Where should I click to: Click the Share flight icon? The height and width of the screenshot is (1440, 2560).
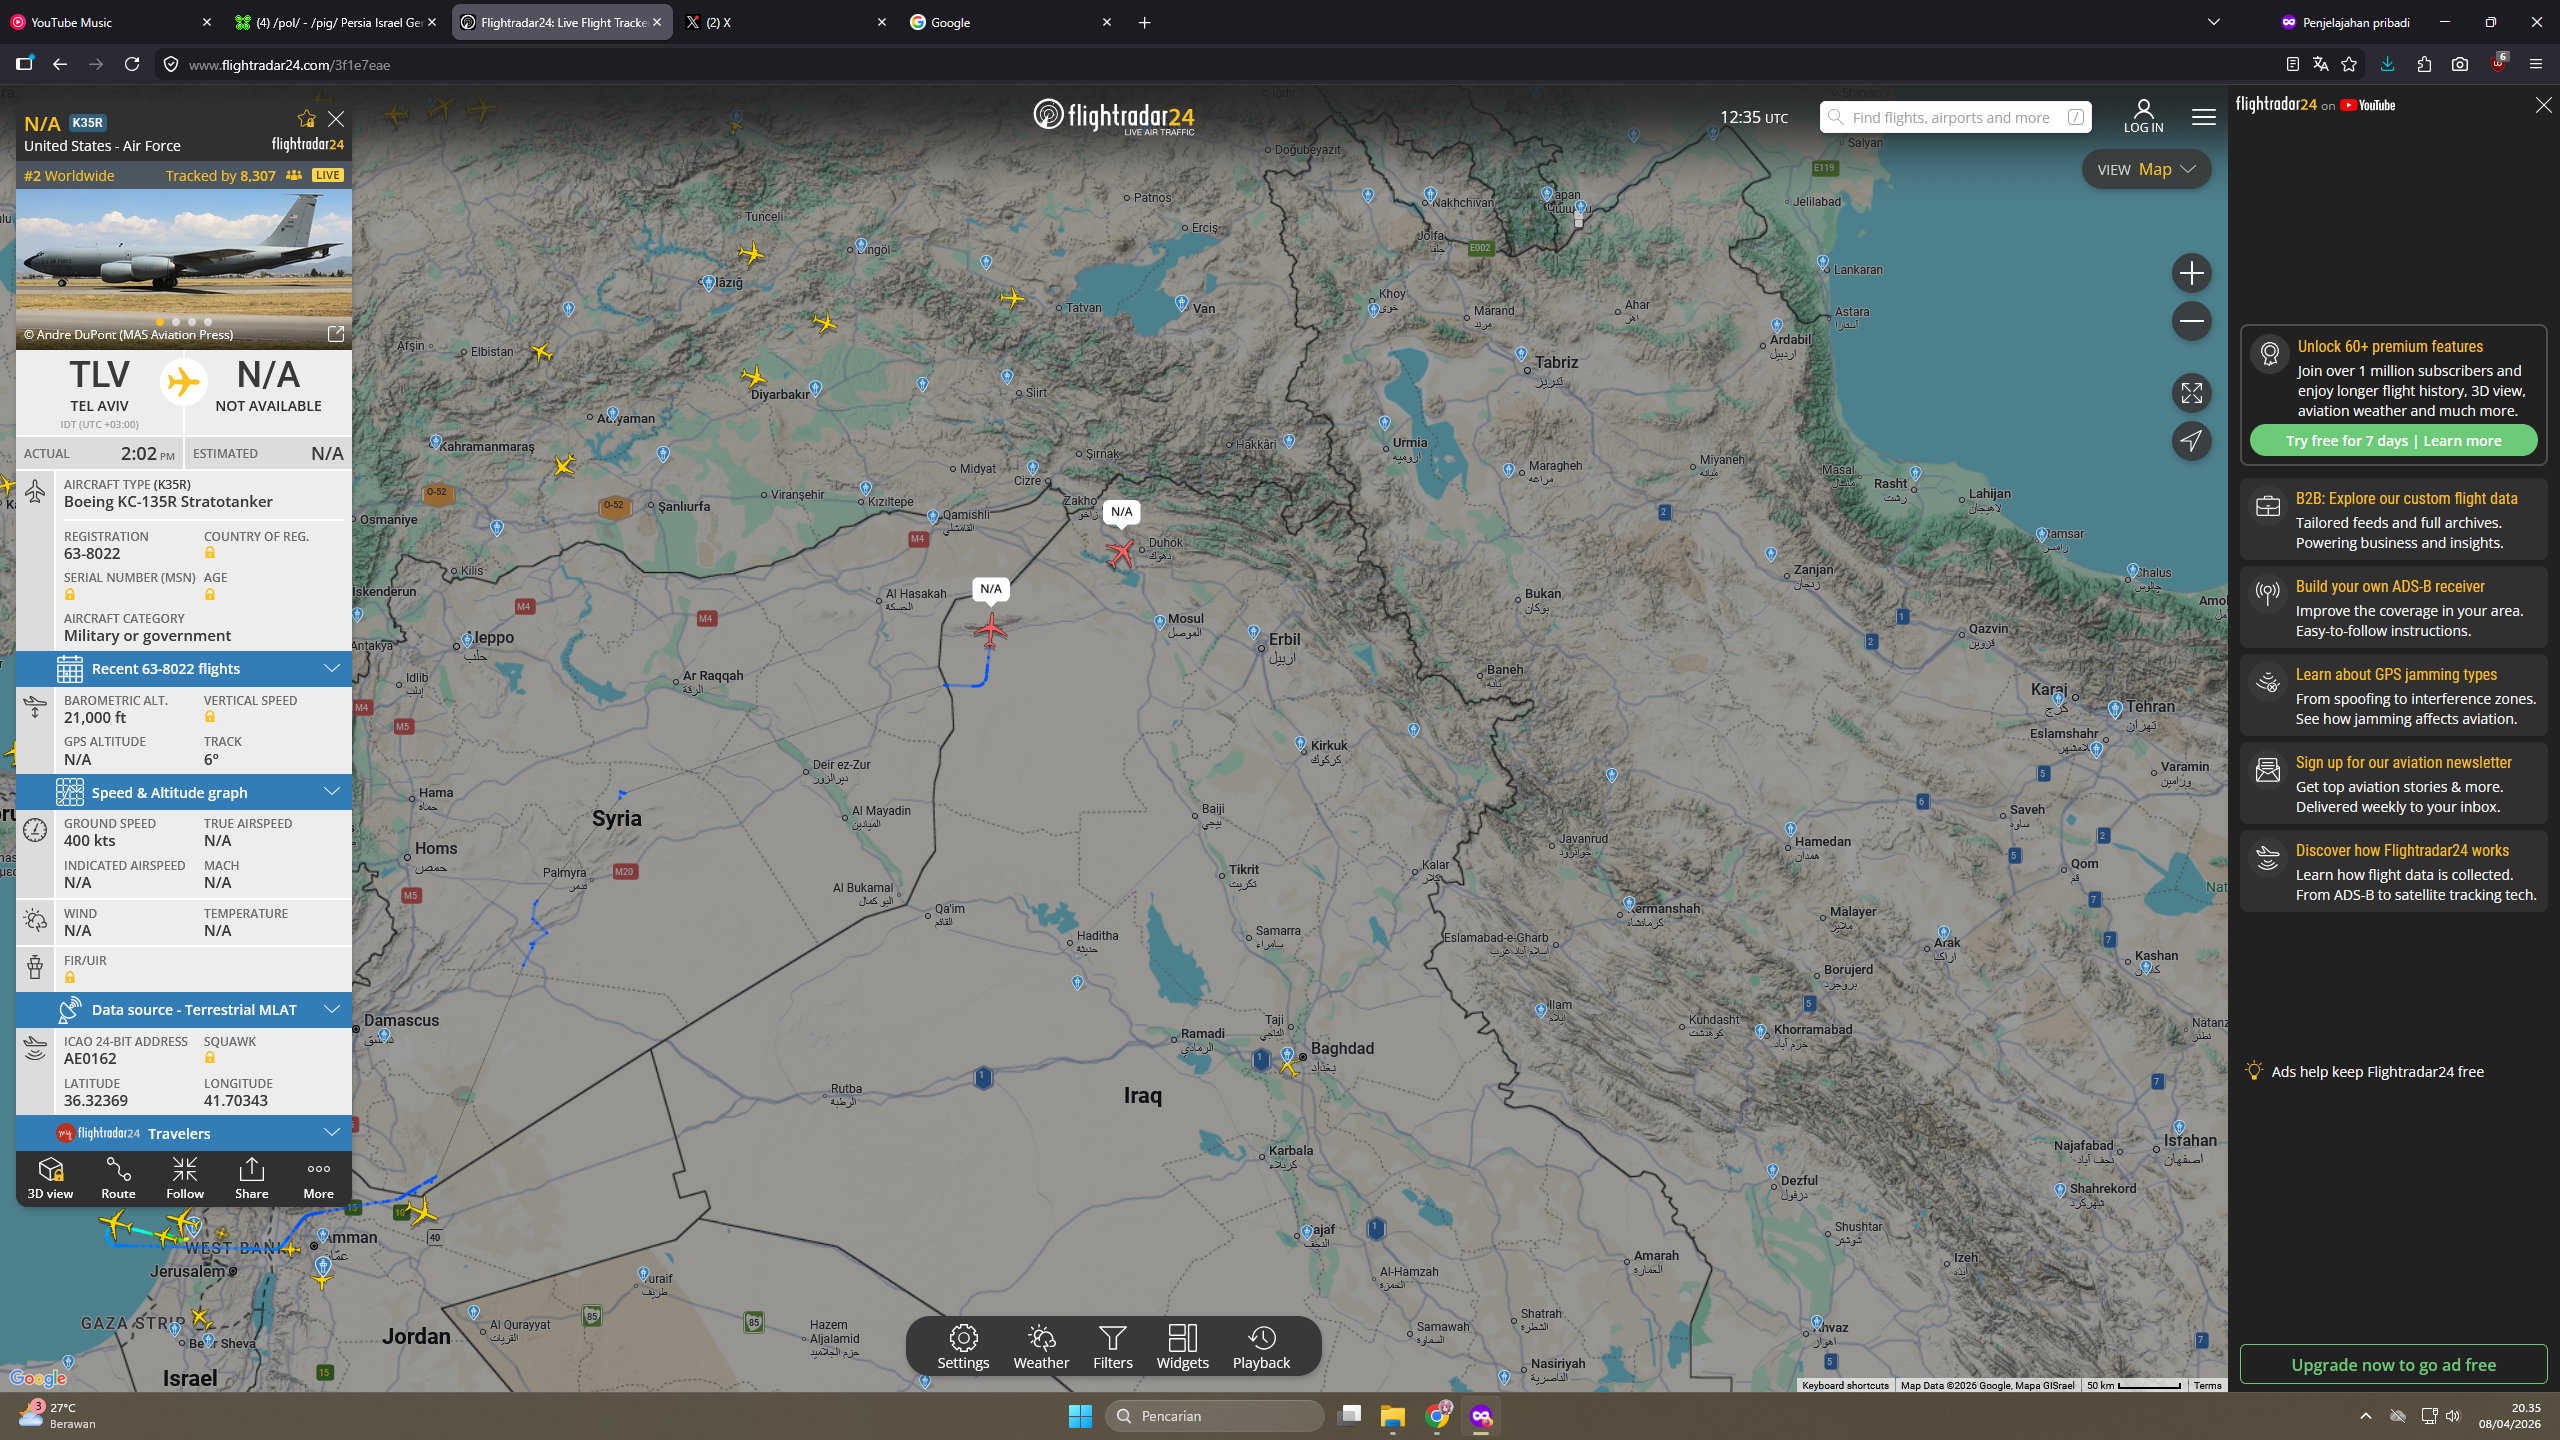click(x=251, y=1178)
